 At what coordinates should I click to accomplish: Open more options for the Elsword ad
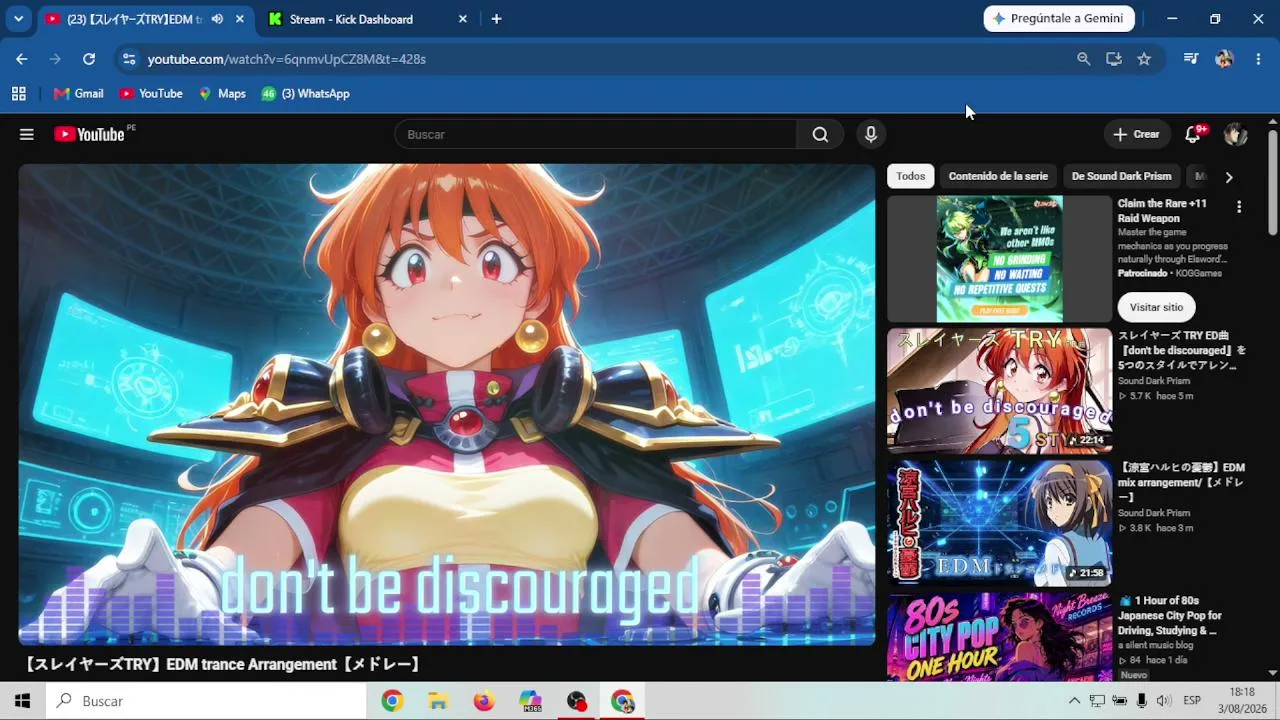point(1239,207)
